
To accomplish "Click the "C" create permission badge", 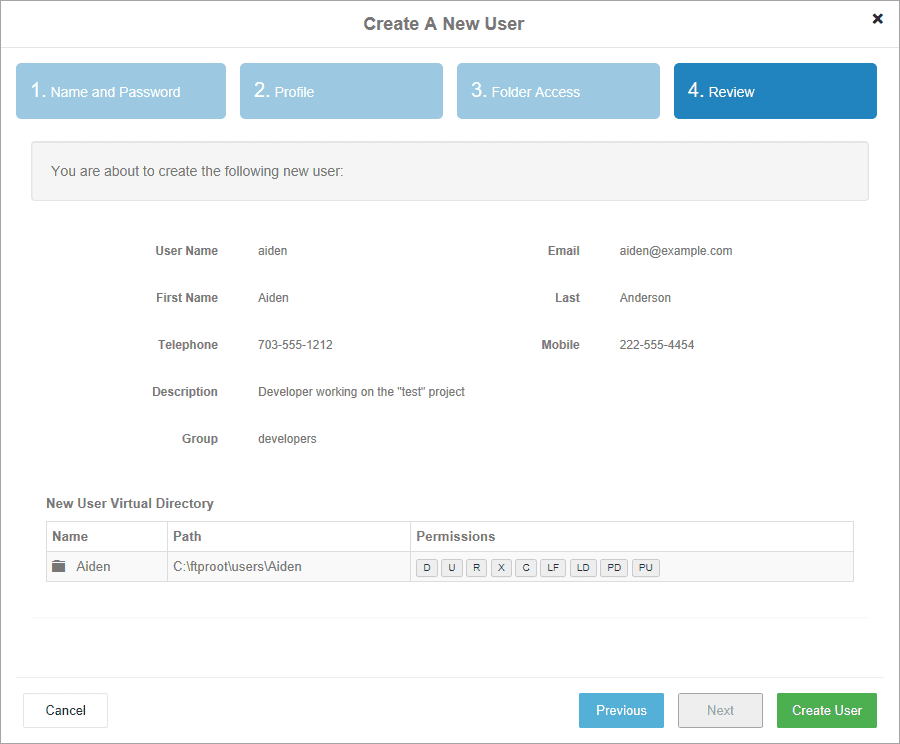I will point(526,567).
